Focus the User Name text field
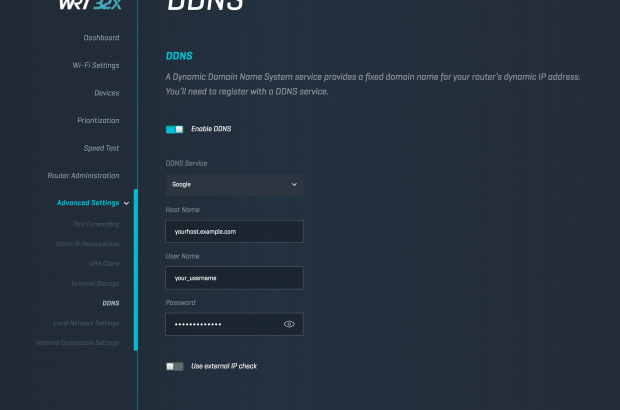 [234, 278]
